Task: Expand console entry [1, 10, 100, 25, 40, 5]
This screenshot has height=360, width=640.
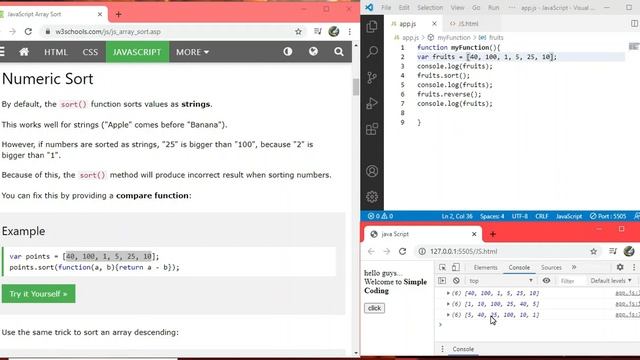Action: point(448,304)
